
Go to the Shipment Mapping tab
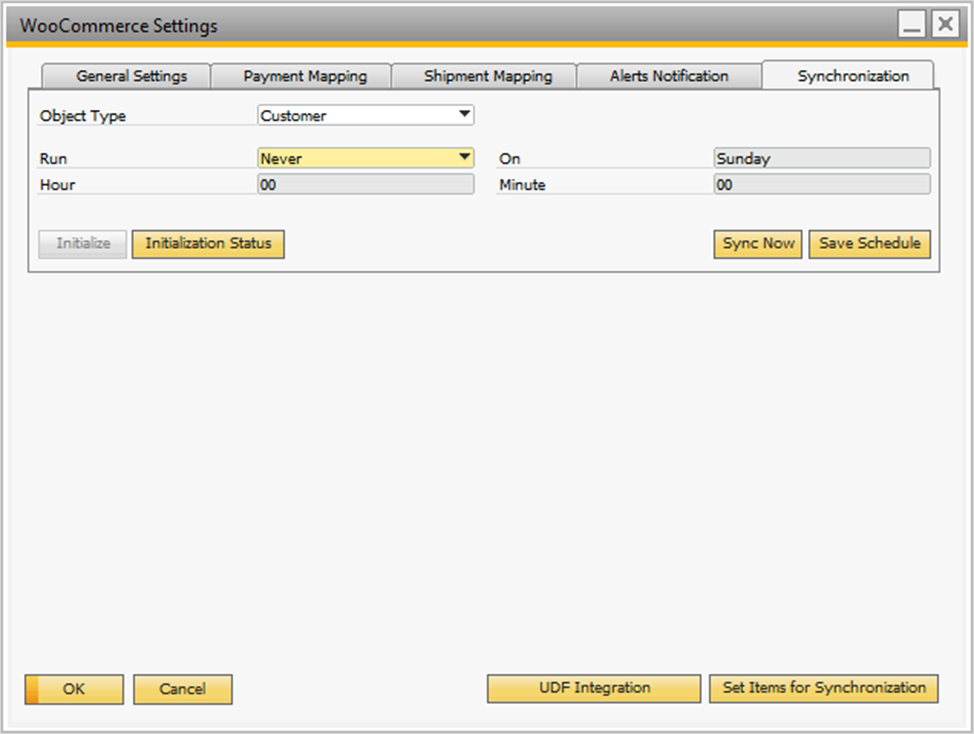click(487, 76)
